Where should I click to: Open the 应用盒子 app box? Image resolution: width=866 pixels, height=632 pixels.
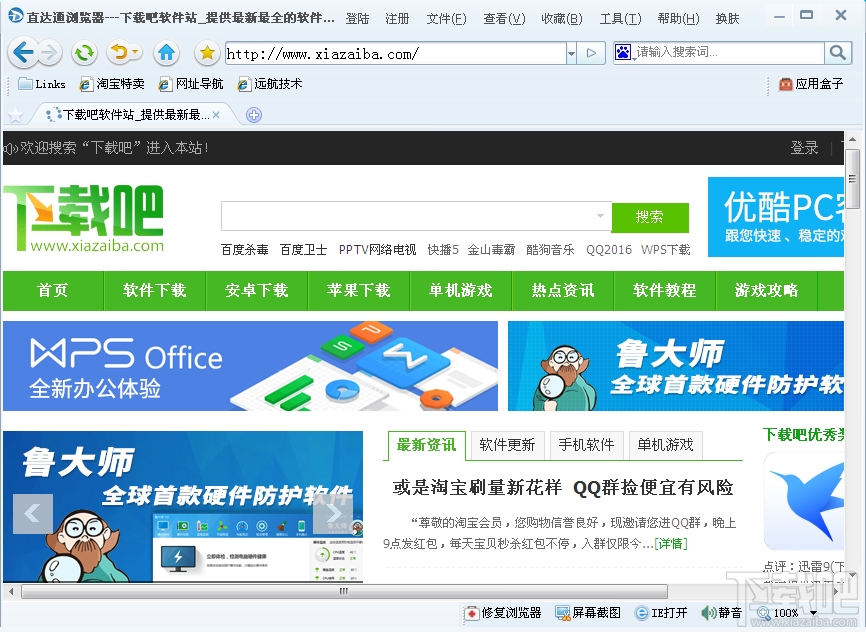(x=811, y=84)
